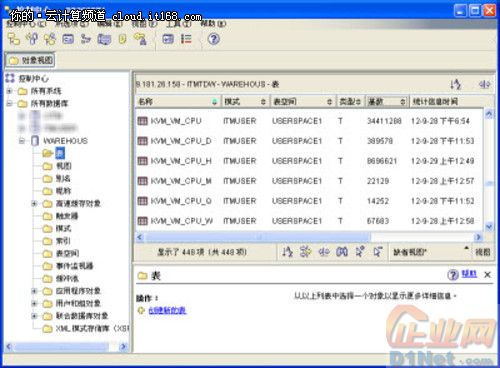Expand the 用户和组对象 folder

tap(34, 303)
